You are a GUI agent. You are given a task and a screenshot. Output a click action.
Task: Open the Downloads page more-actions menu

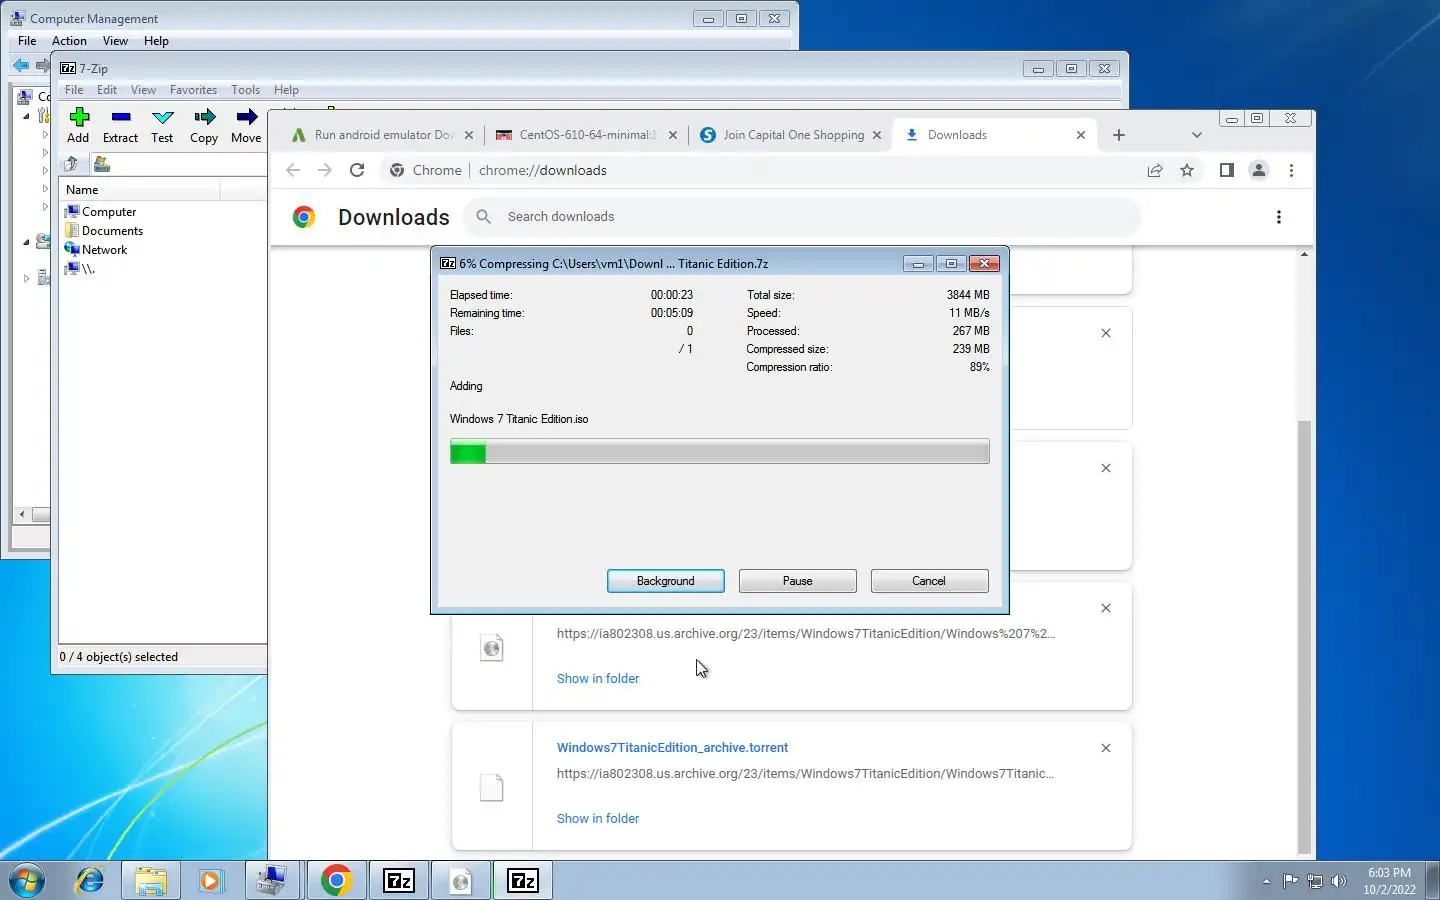pos(1279,217)
